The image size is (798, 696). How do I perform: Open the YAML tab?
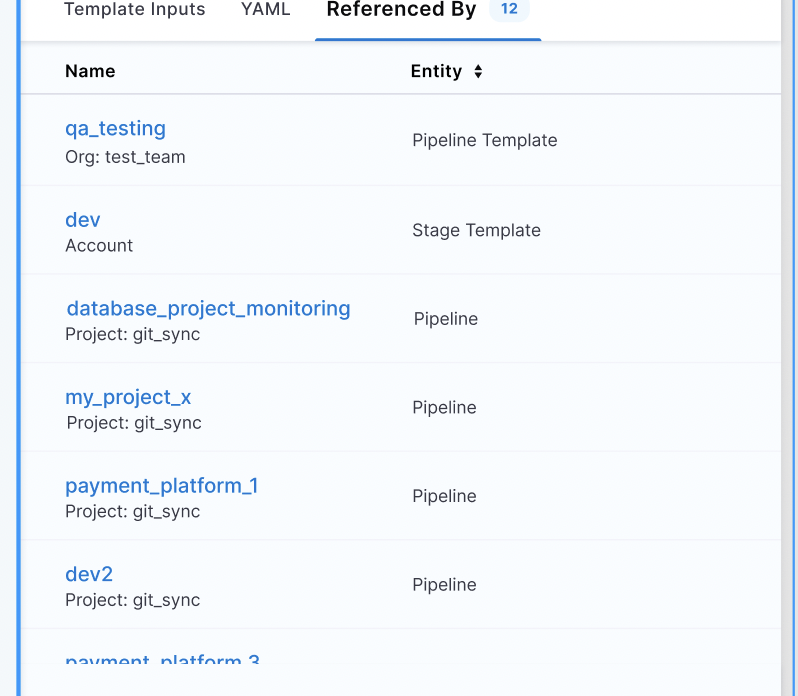(x=265, y=10)
